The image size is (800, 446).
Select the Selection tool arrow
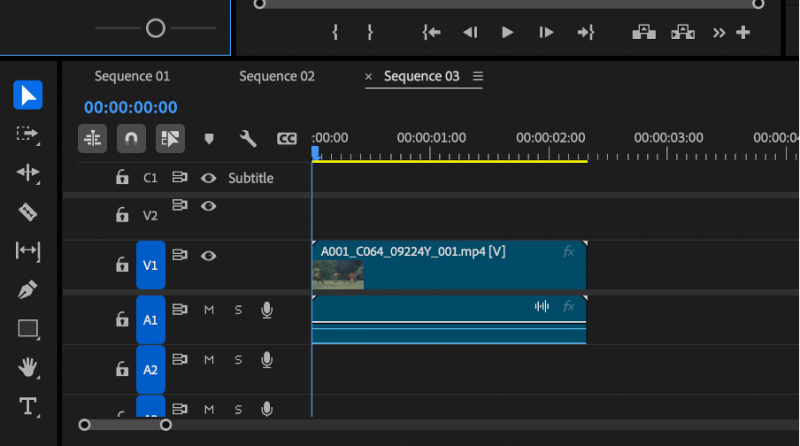point(28,95)
